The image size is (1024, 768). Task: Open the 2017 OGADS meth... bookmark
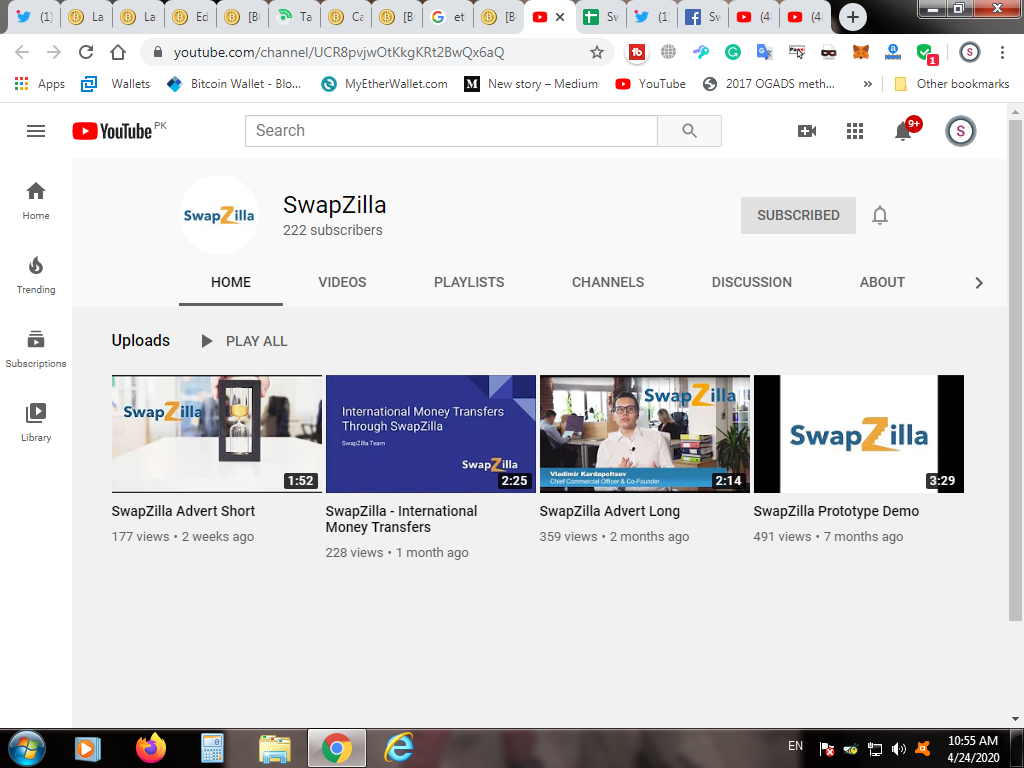point(769,84)
